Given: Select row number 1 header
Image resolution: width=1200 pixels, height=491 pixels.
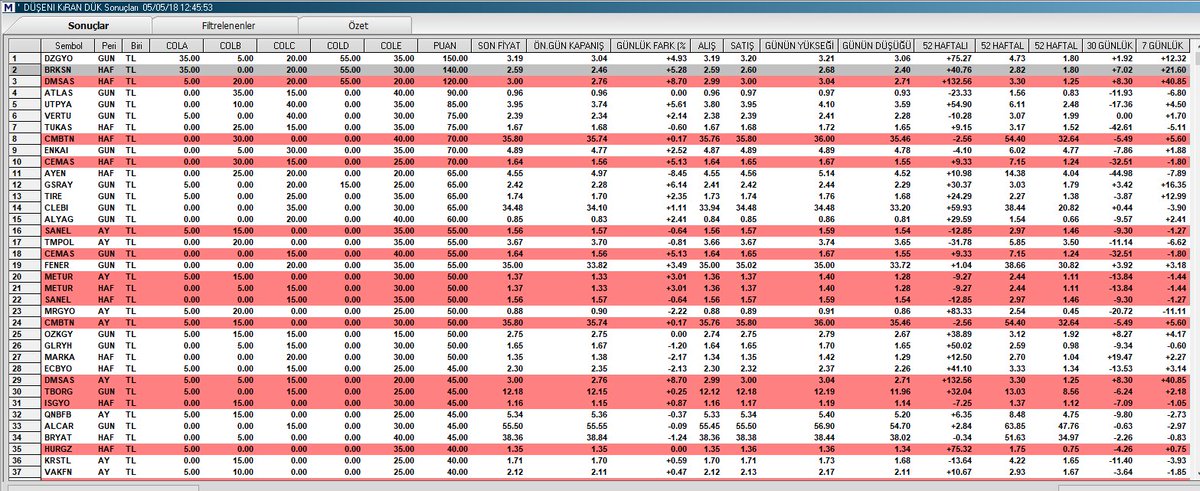Looking at the screenshot, I should coord(24,59).
